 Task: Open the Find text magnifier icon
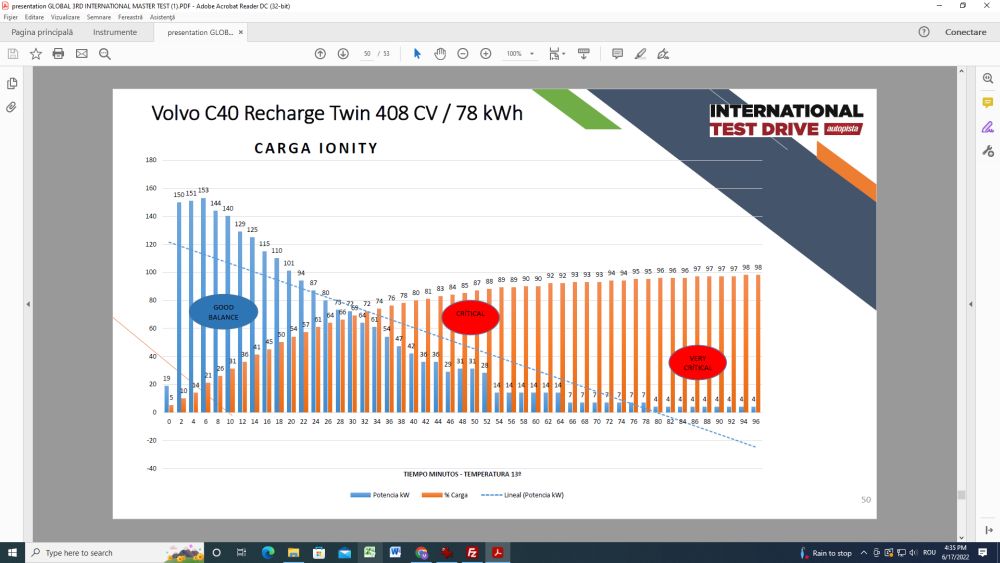click(105, 54)
